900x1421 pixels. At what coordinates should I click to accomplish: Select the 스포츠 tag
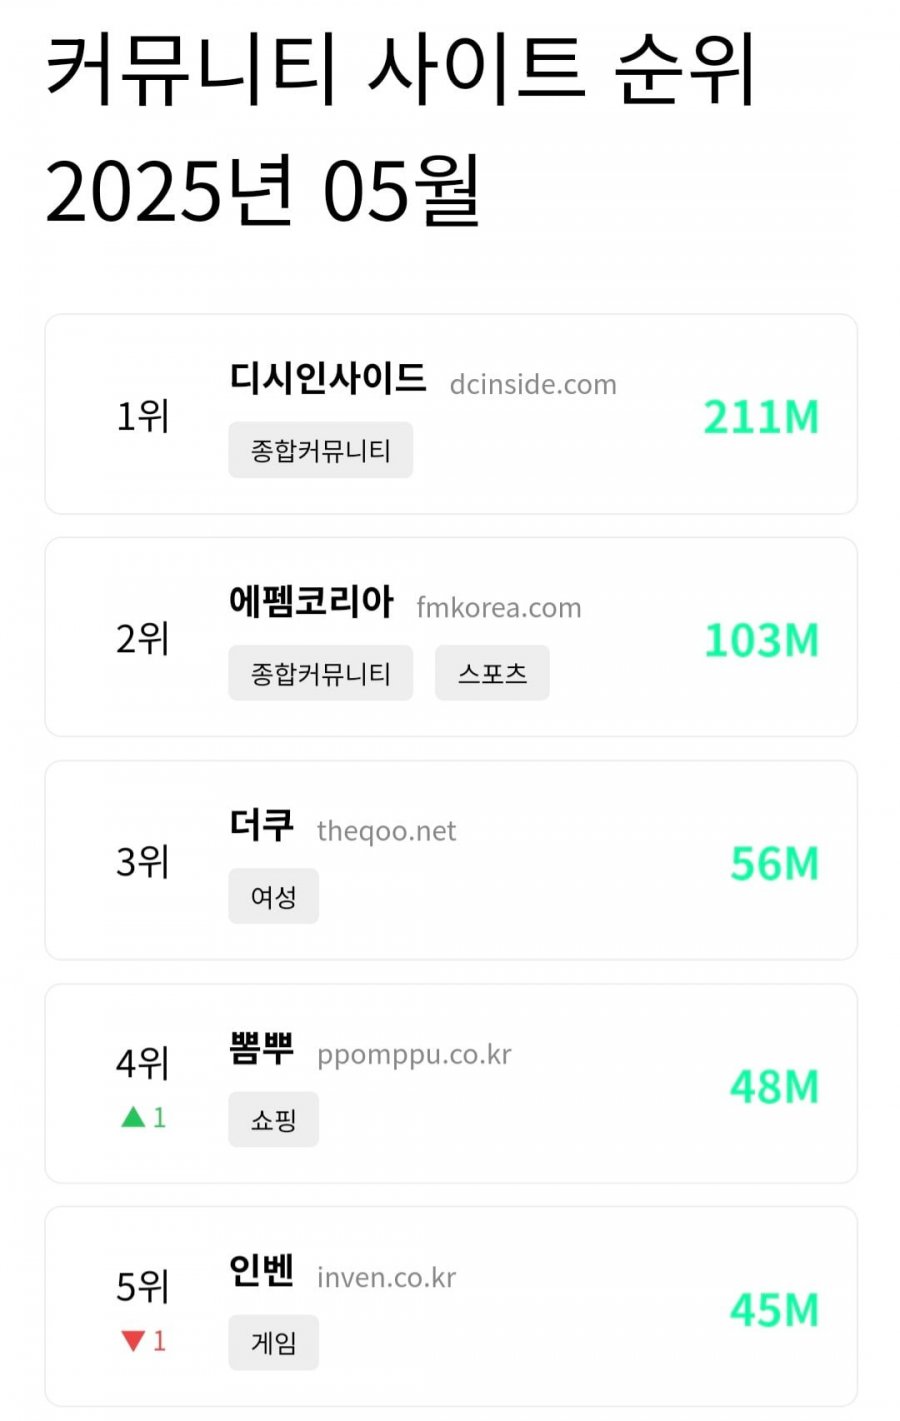pyautogui.click(x=492, y=673)
